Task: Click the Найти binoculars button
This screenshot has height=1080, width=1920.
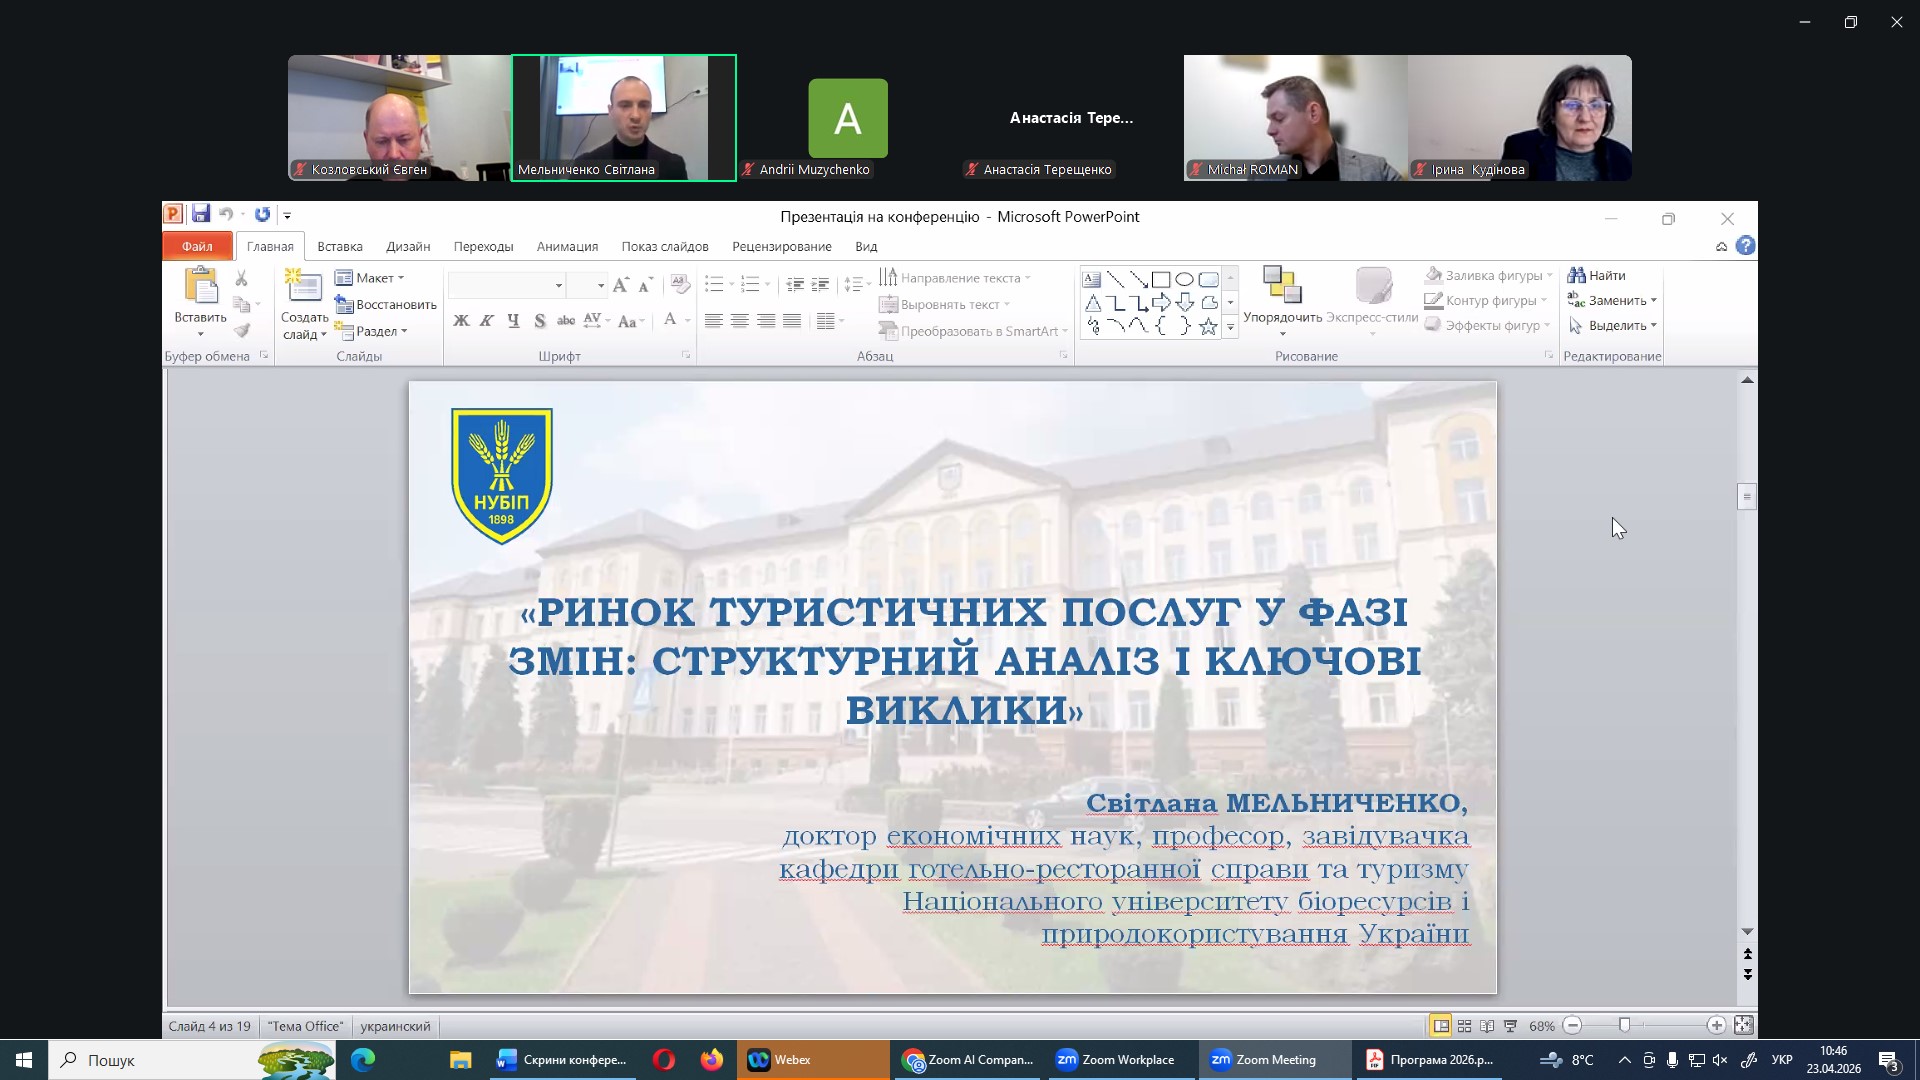Action: point(1597,275)
